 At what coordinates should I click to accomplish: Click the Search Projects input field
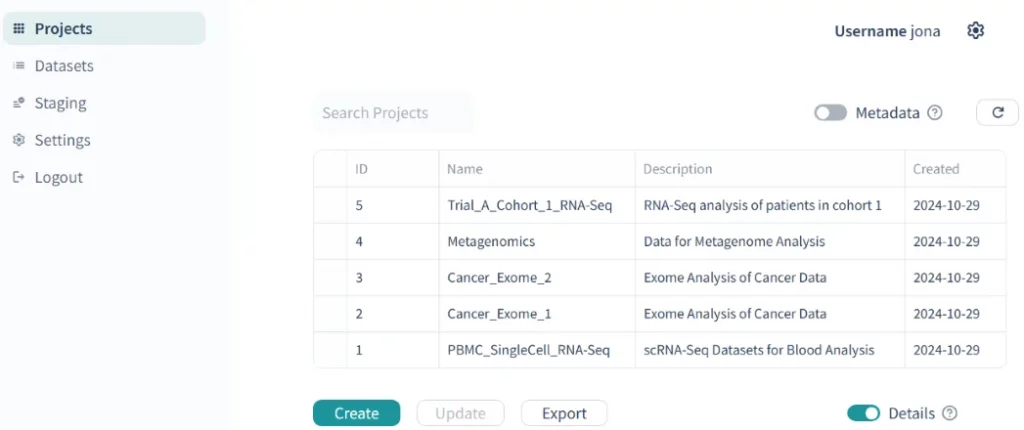click(x=393, y=113)
